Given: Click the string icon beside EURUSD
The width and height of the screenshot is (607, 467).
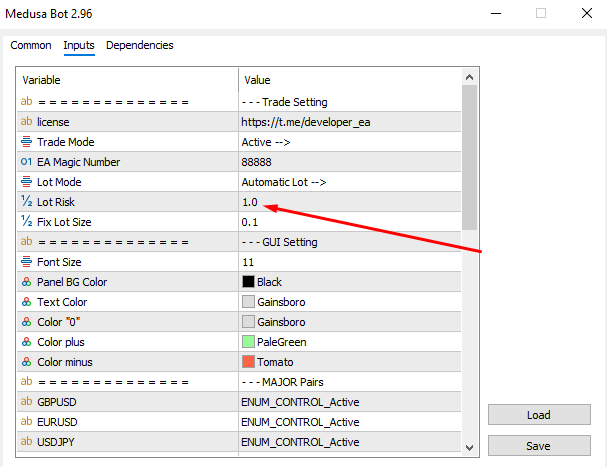Looking at the screenshot, I should 26,422.
